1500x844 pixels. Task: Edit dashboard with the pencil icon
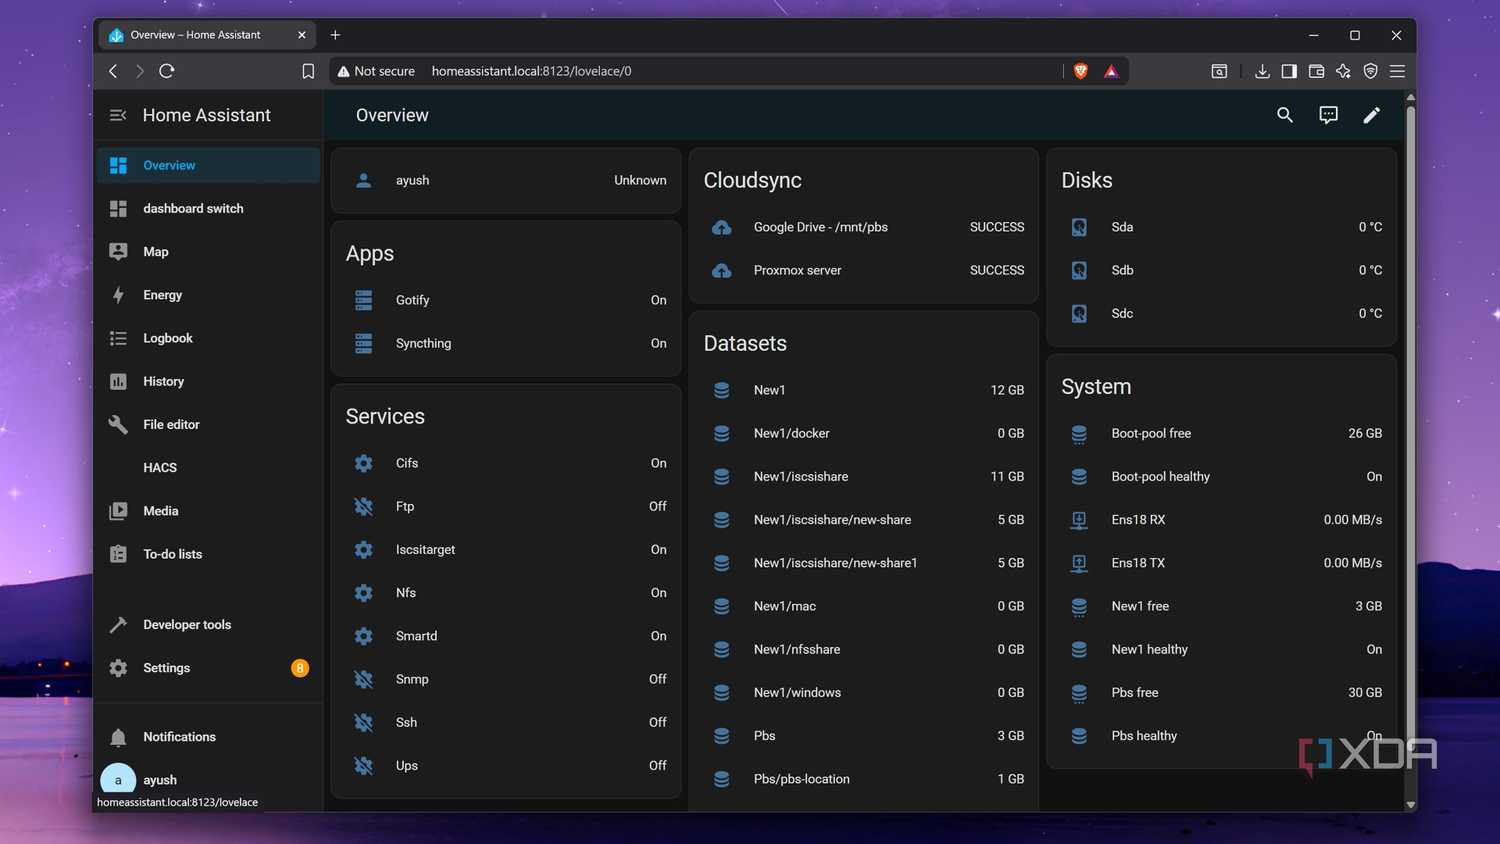pos(1372,115)
